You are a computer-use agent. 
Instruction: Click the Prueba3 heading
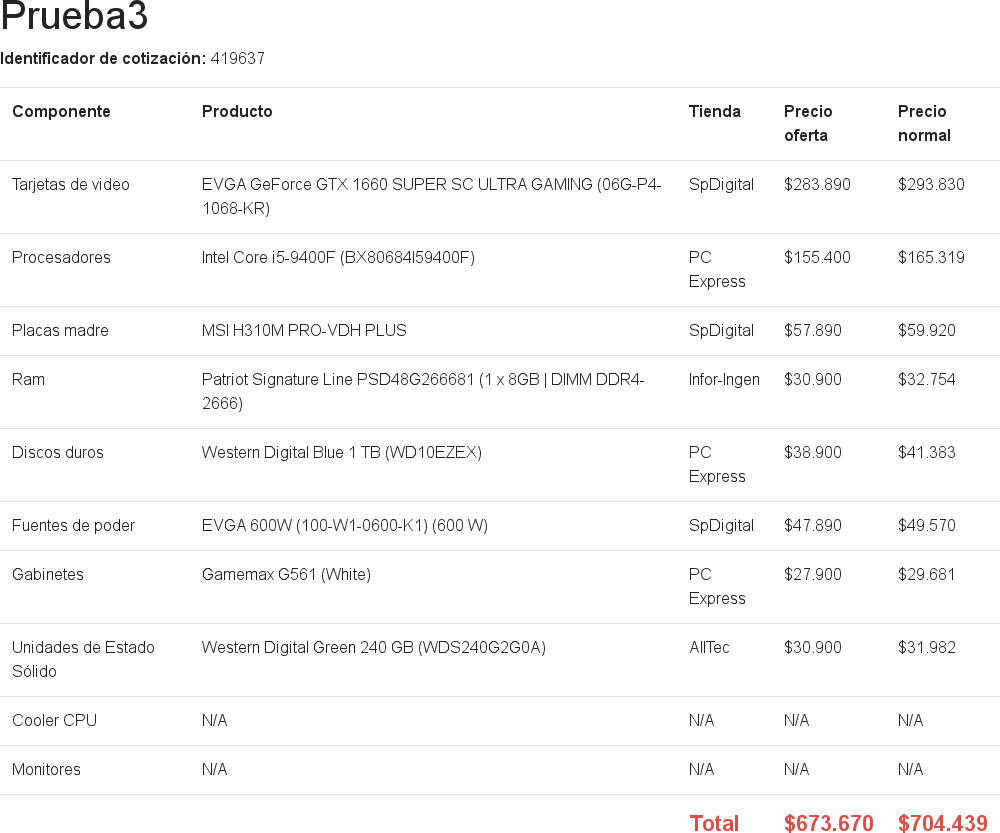tap(74, 15)
